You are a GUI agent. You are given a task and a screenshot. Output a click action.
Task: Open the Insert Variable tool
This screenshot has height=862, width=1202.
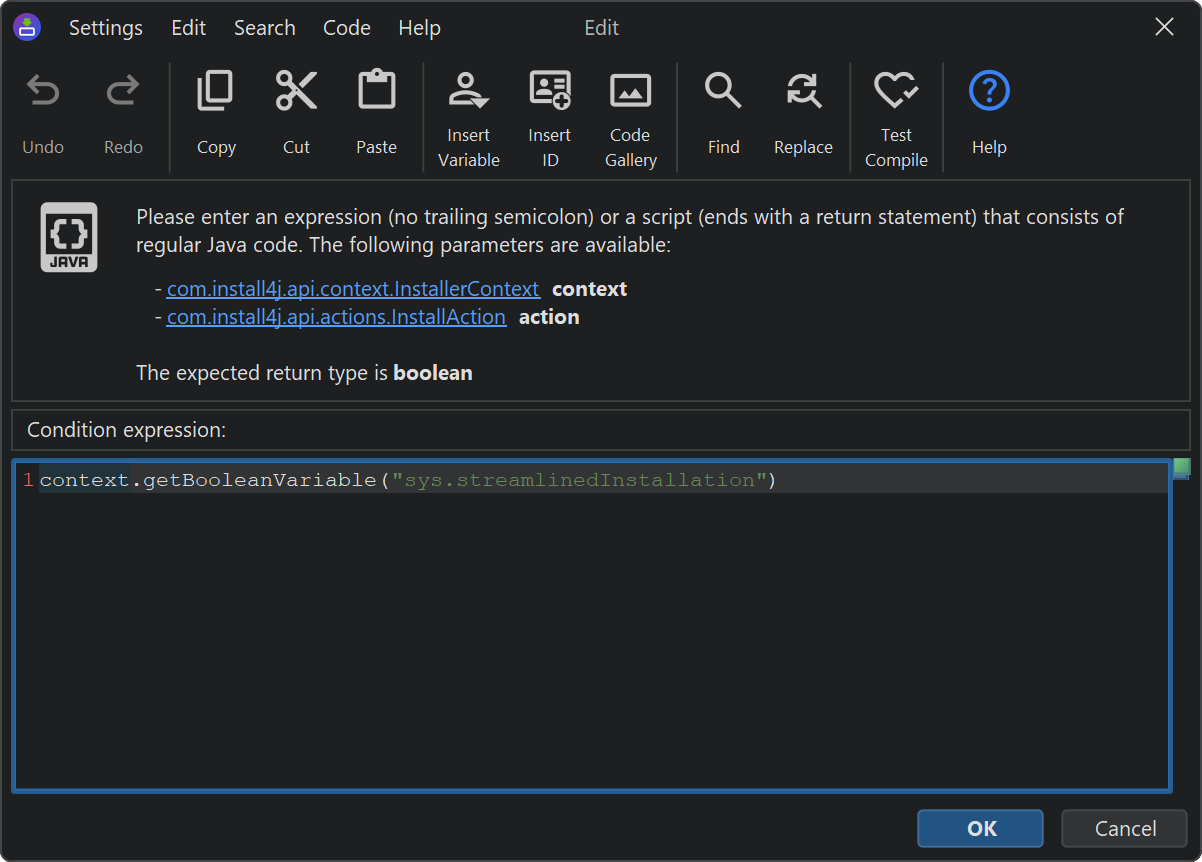[468, 93]
